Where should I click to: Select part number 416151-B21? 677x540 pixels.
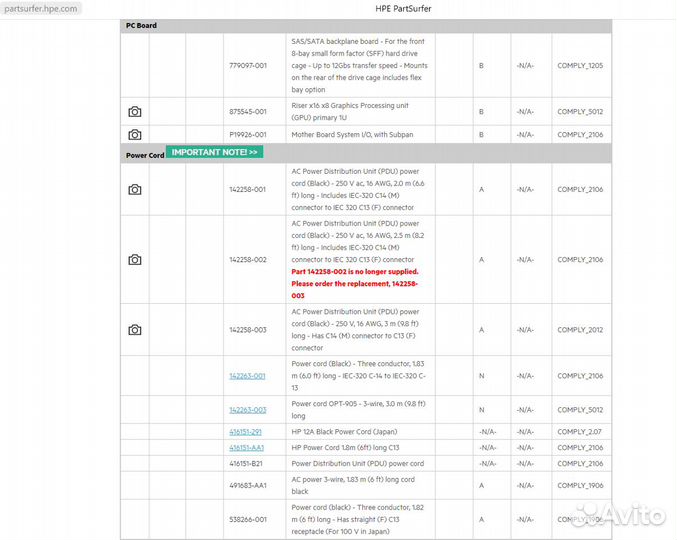pos(246,464)
